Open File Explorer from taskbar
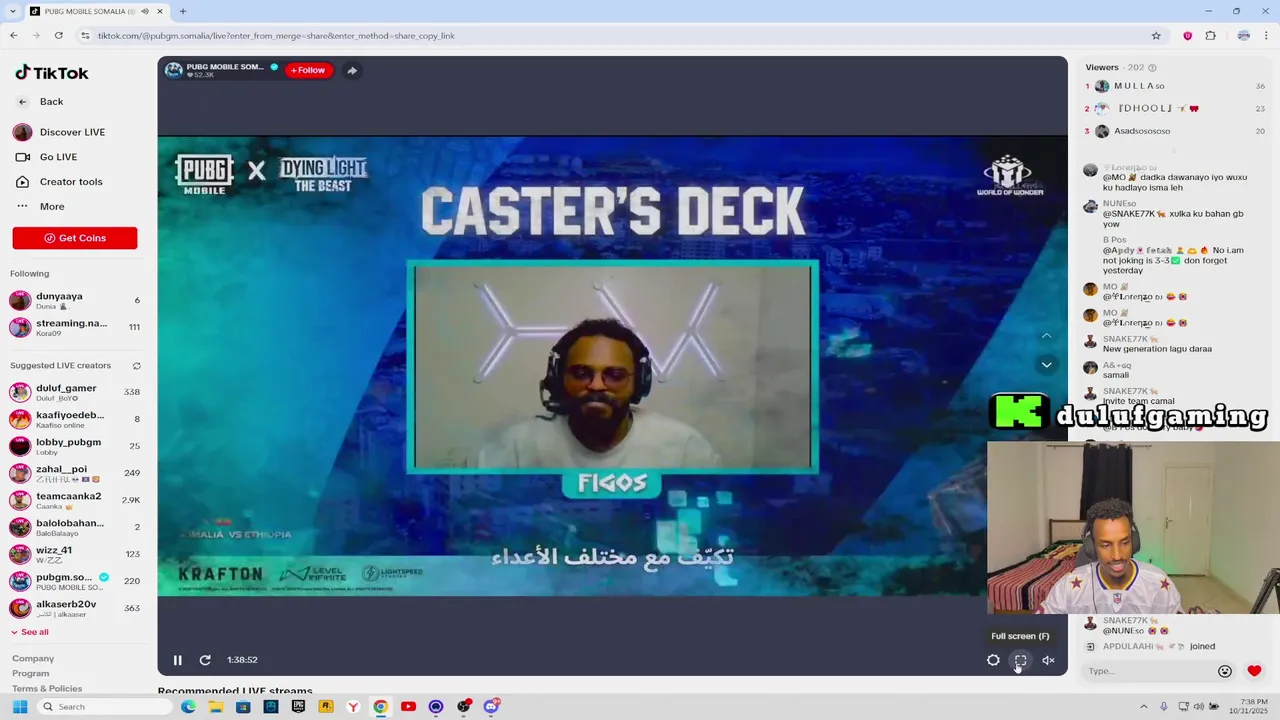Image resolution: width=1280 pixels, height=720 pixels. point(216,707)
